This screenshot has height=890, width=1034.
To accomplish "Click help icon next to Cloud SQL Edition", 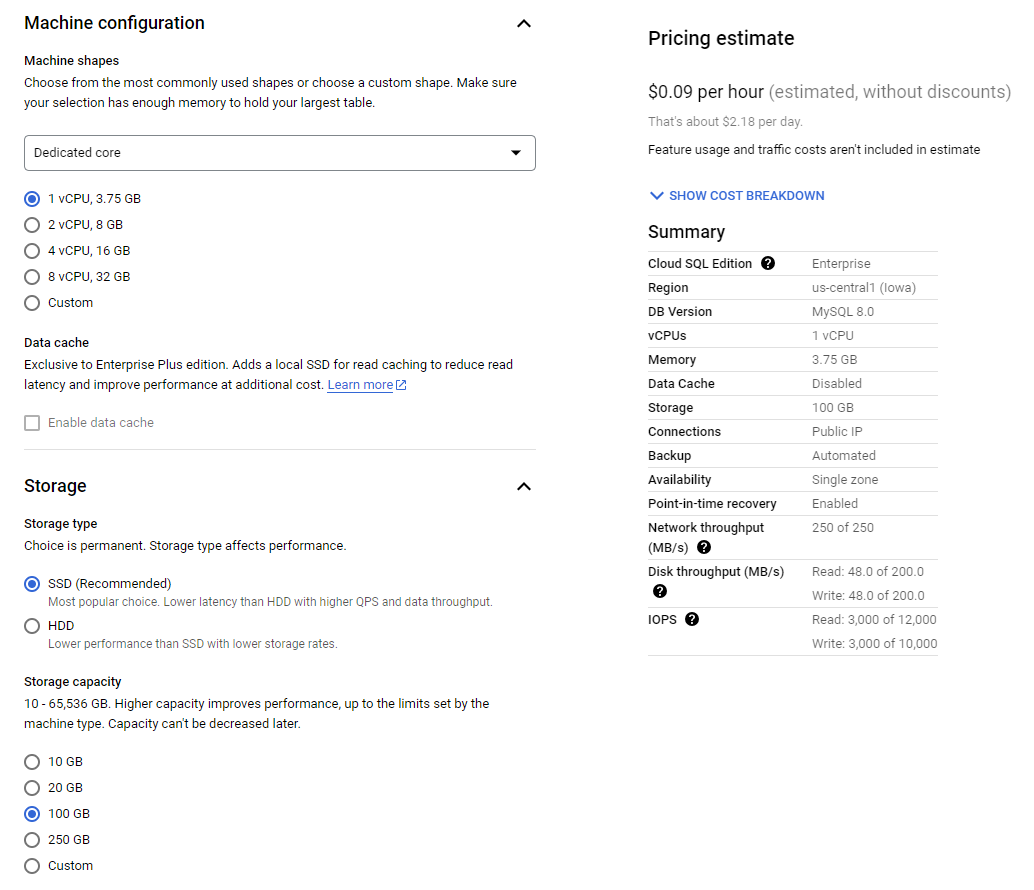I will pyautogui.click(x=768, y=264).
